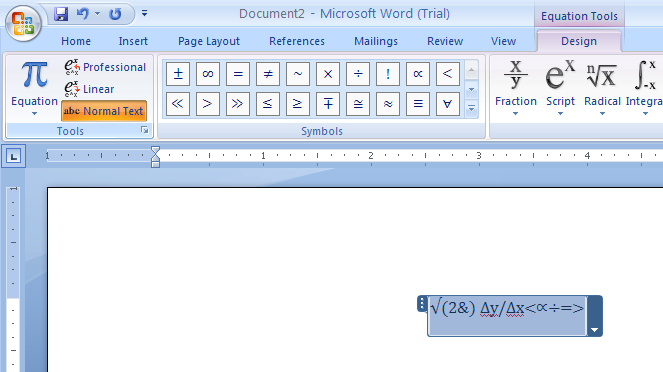The height and width of the screenshot is (372, 663).
Task: Insert the plus-minus symbol
Action: [x=178, y=74]
